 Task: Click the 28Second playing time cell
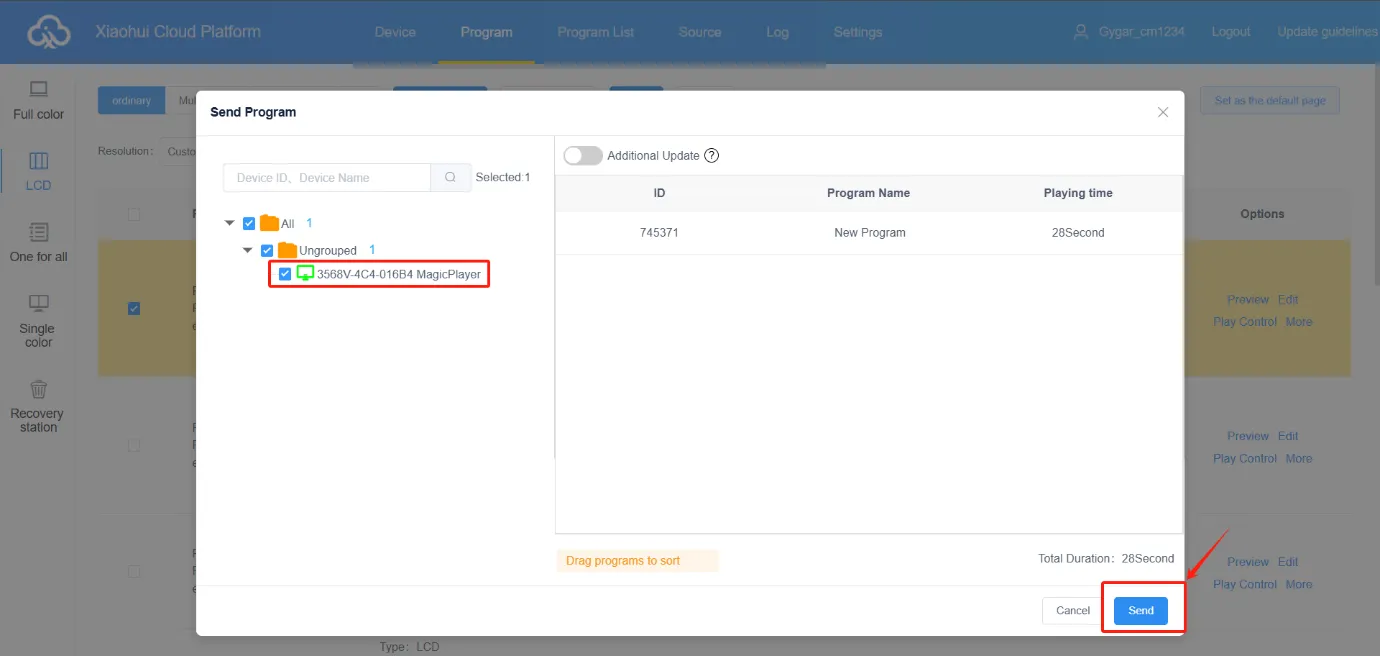pos(1078,233)
